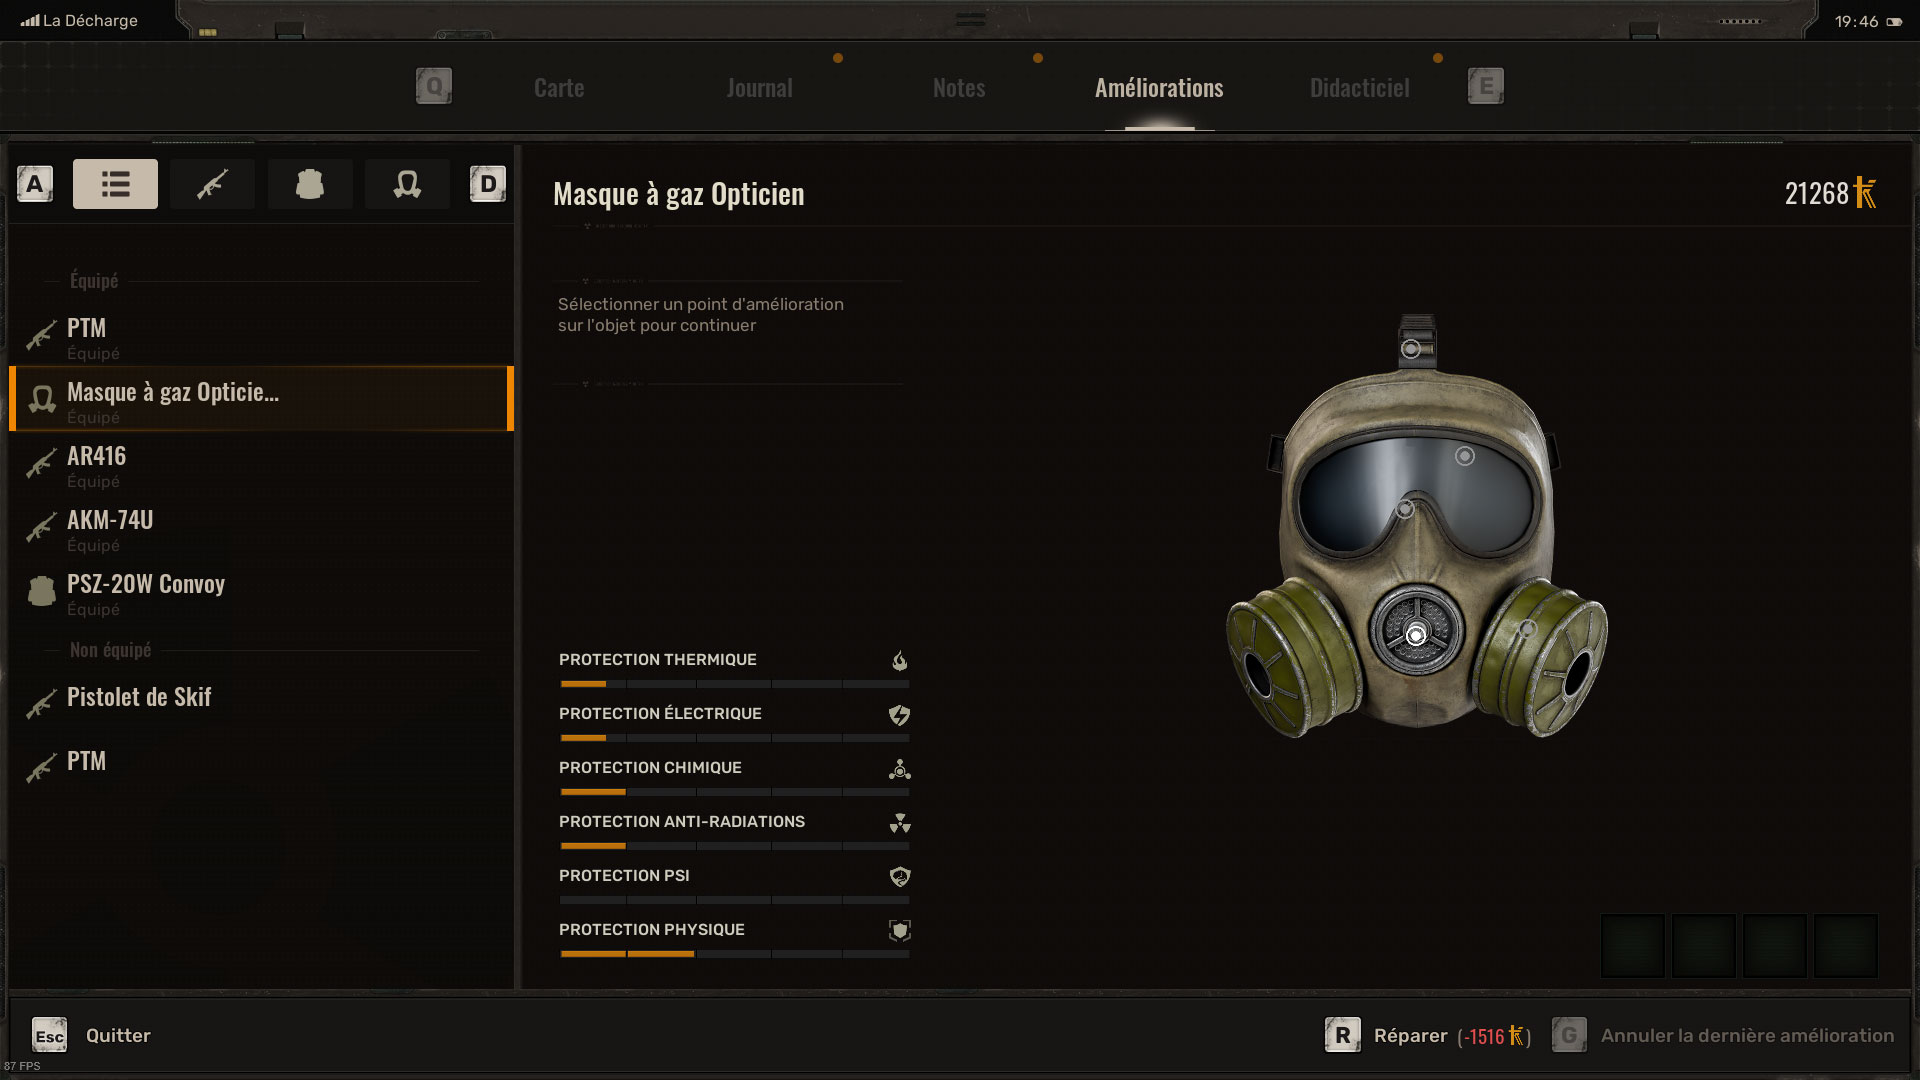Open the Didacticiel tab
Screen dimensions: 1920x1080
click(1360, 88)
